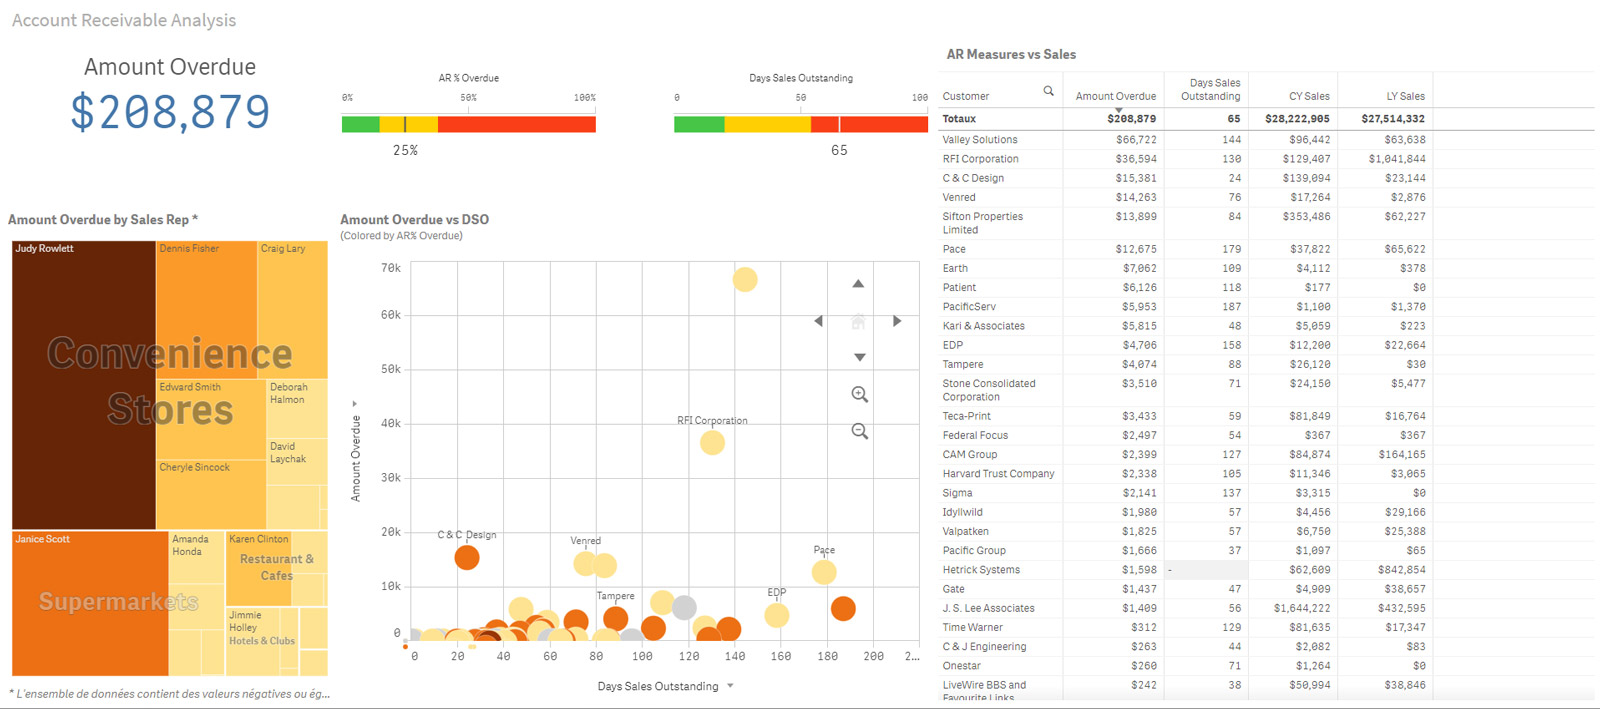Select Kari & Associates in the table

pyautogui.click(x=983, y=326)
